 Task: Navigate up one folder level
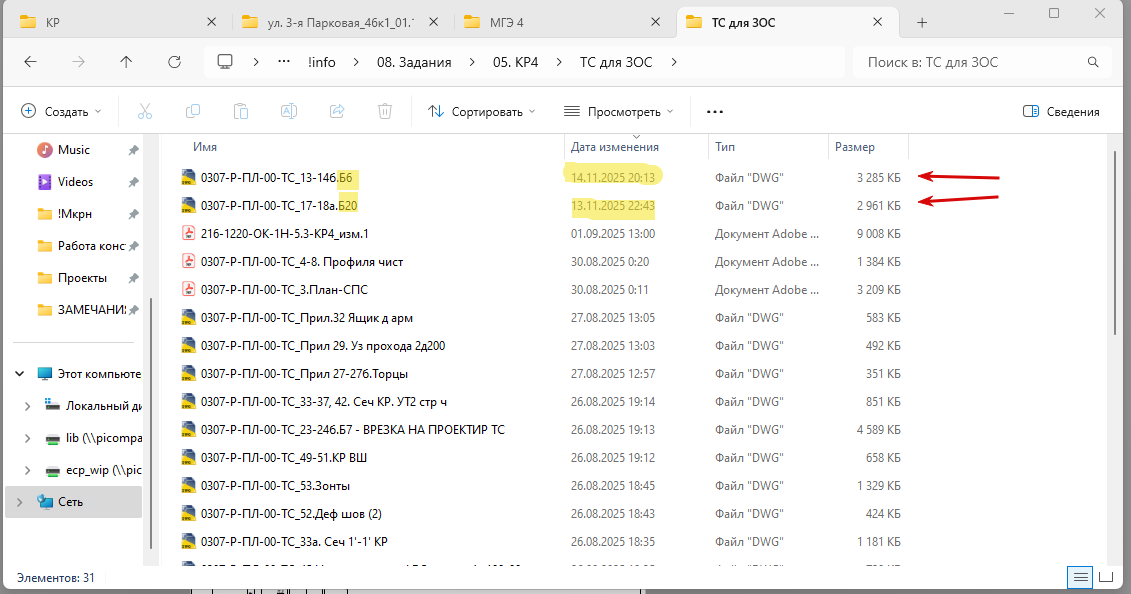click(126, 62)
